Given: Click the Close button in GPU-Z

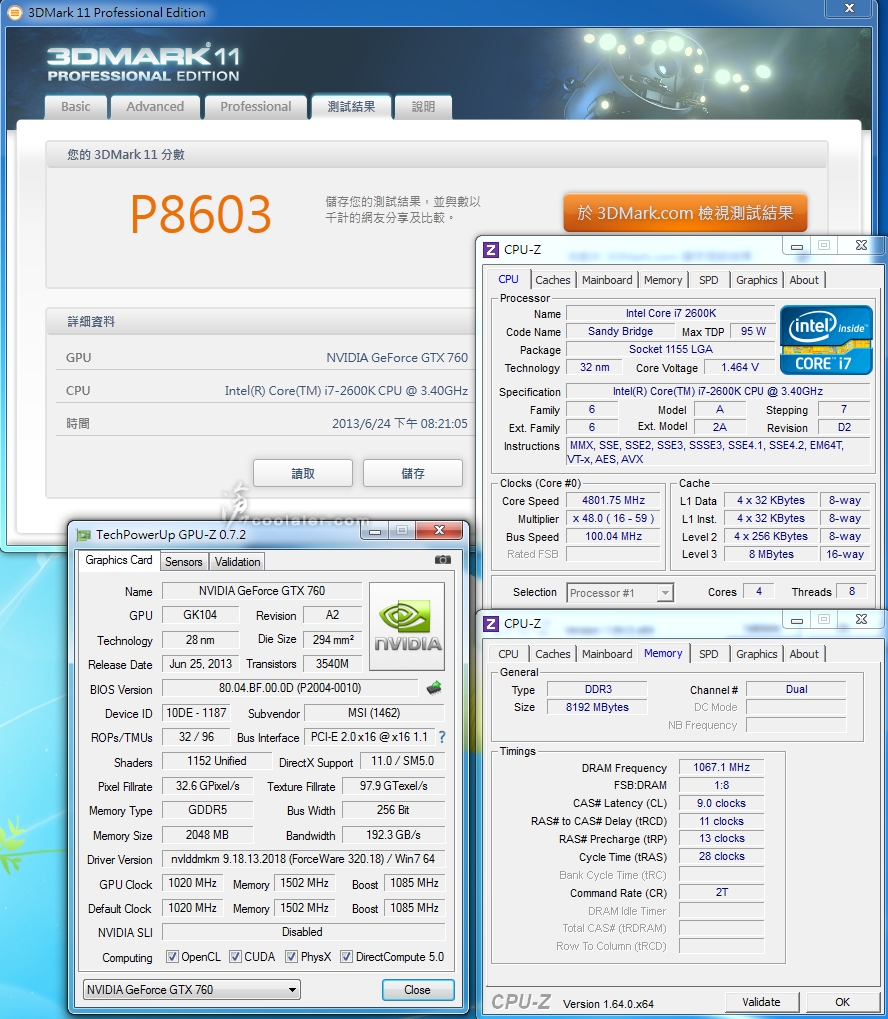Looking at the screenshot, I should point(417,990).
